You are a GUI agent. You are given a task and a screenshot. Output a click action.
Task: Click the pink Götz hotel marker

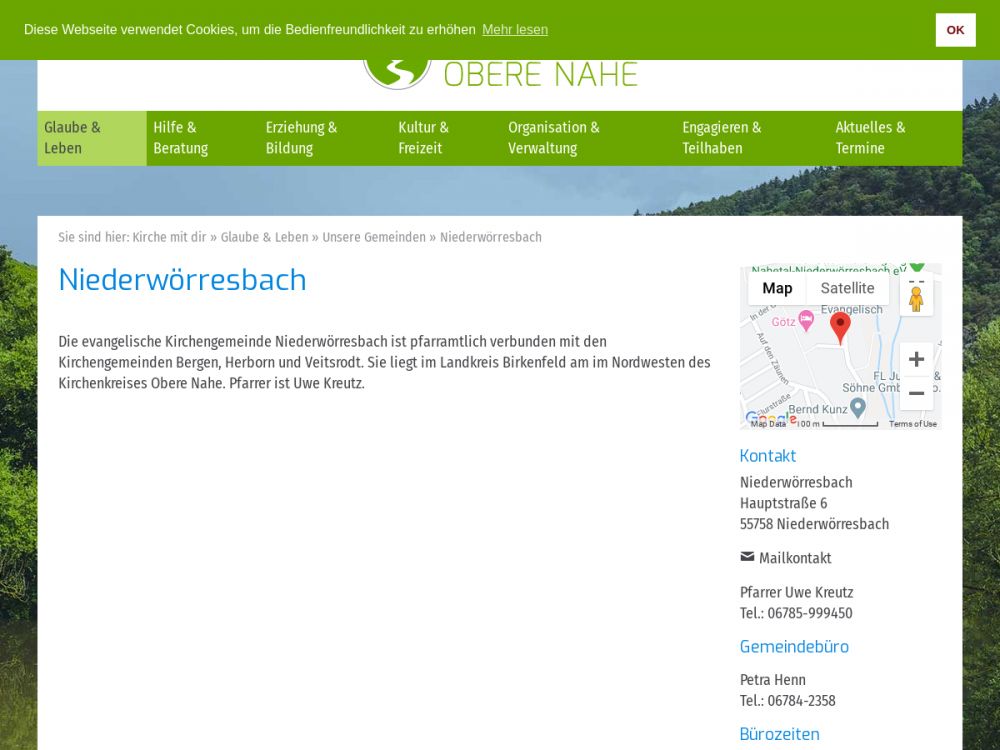(806, 320)
